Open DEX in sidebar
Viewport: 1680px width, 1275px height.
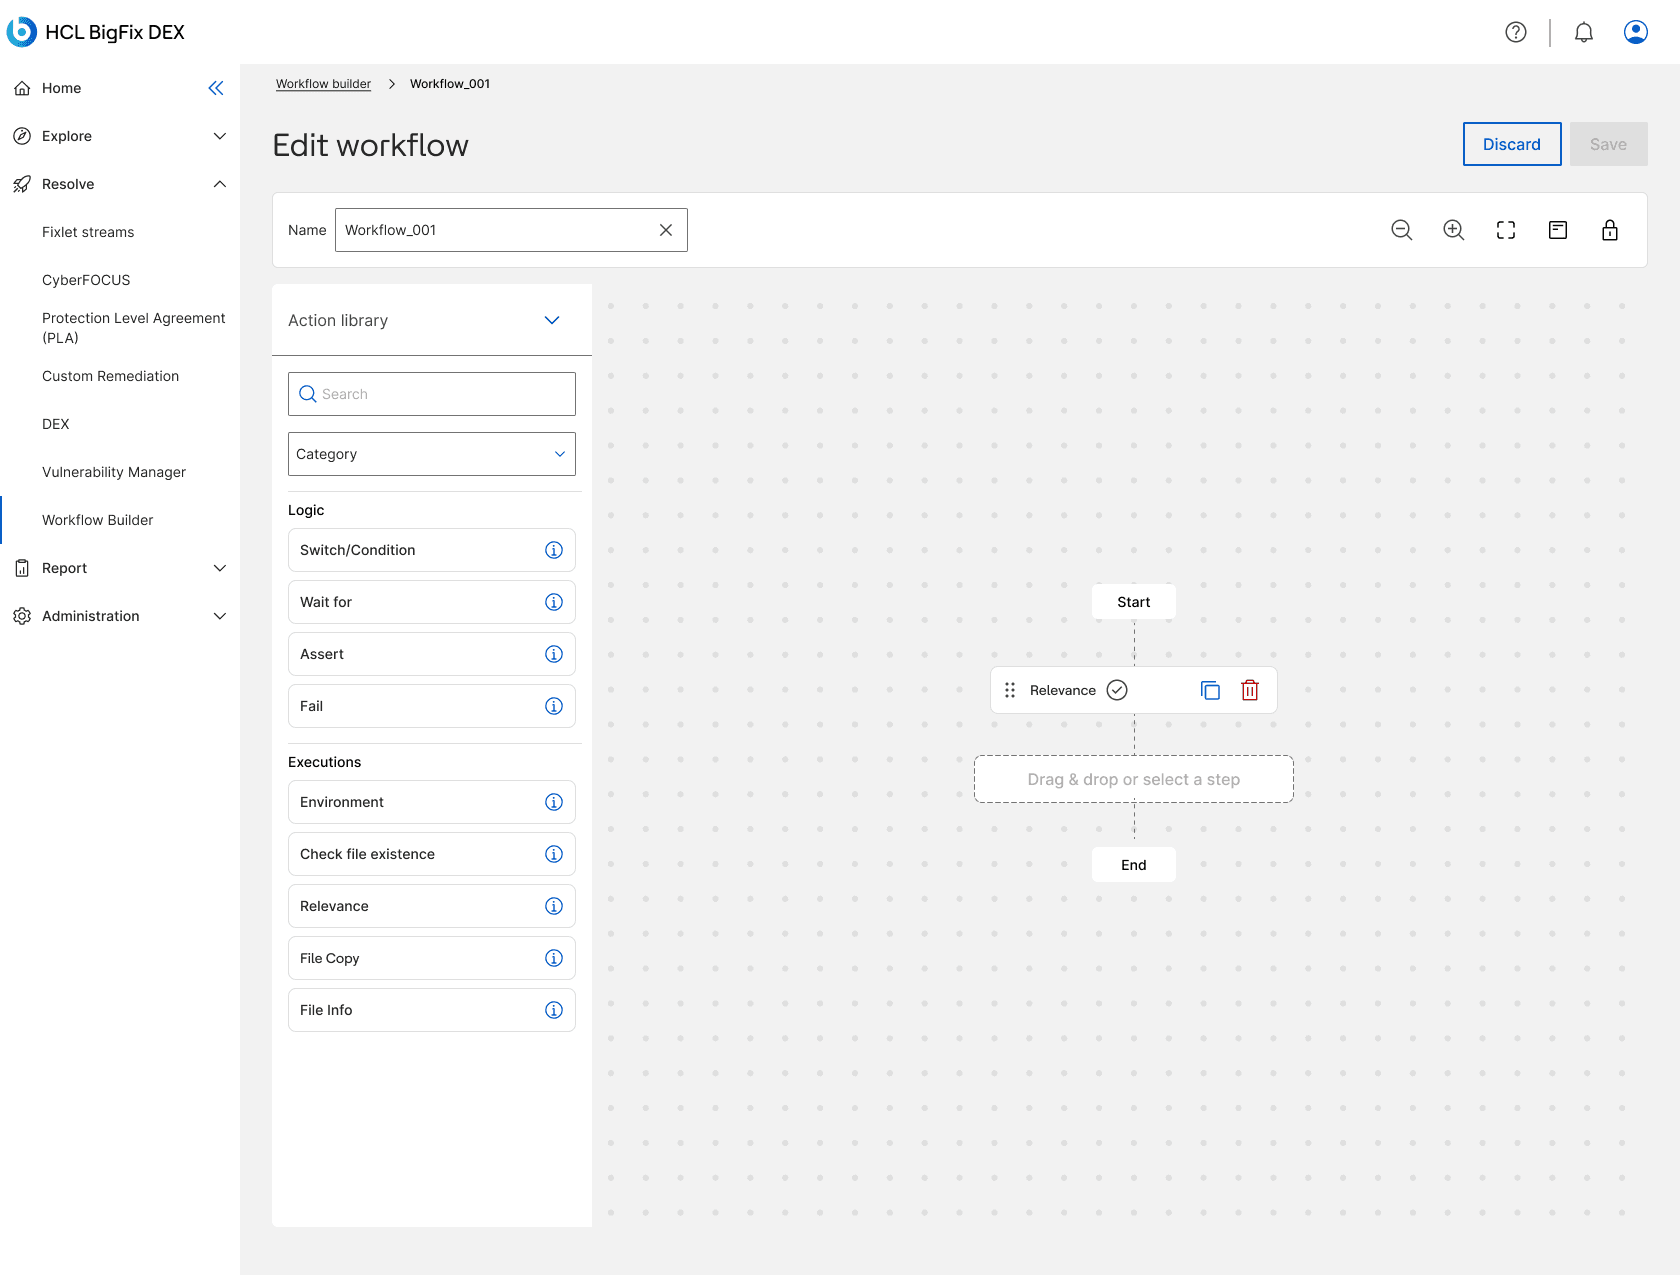(56, 424)
